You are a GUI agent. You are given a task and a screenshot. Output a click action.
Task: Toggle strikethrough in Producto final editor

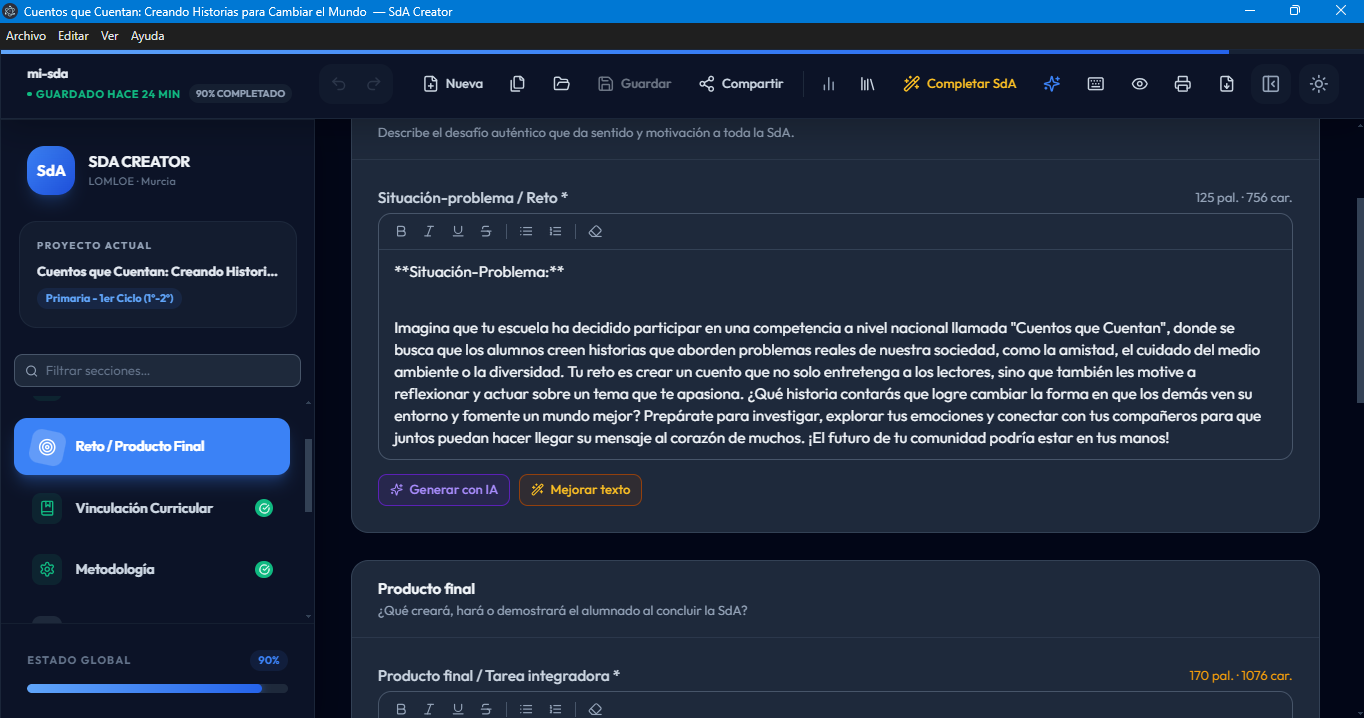[x=486, y=709]
